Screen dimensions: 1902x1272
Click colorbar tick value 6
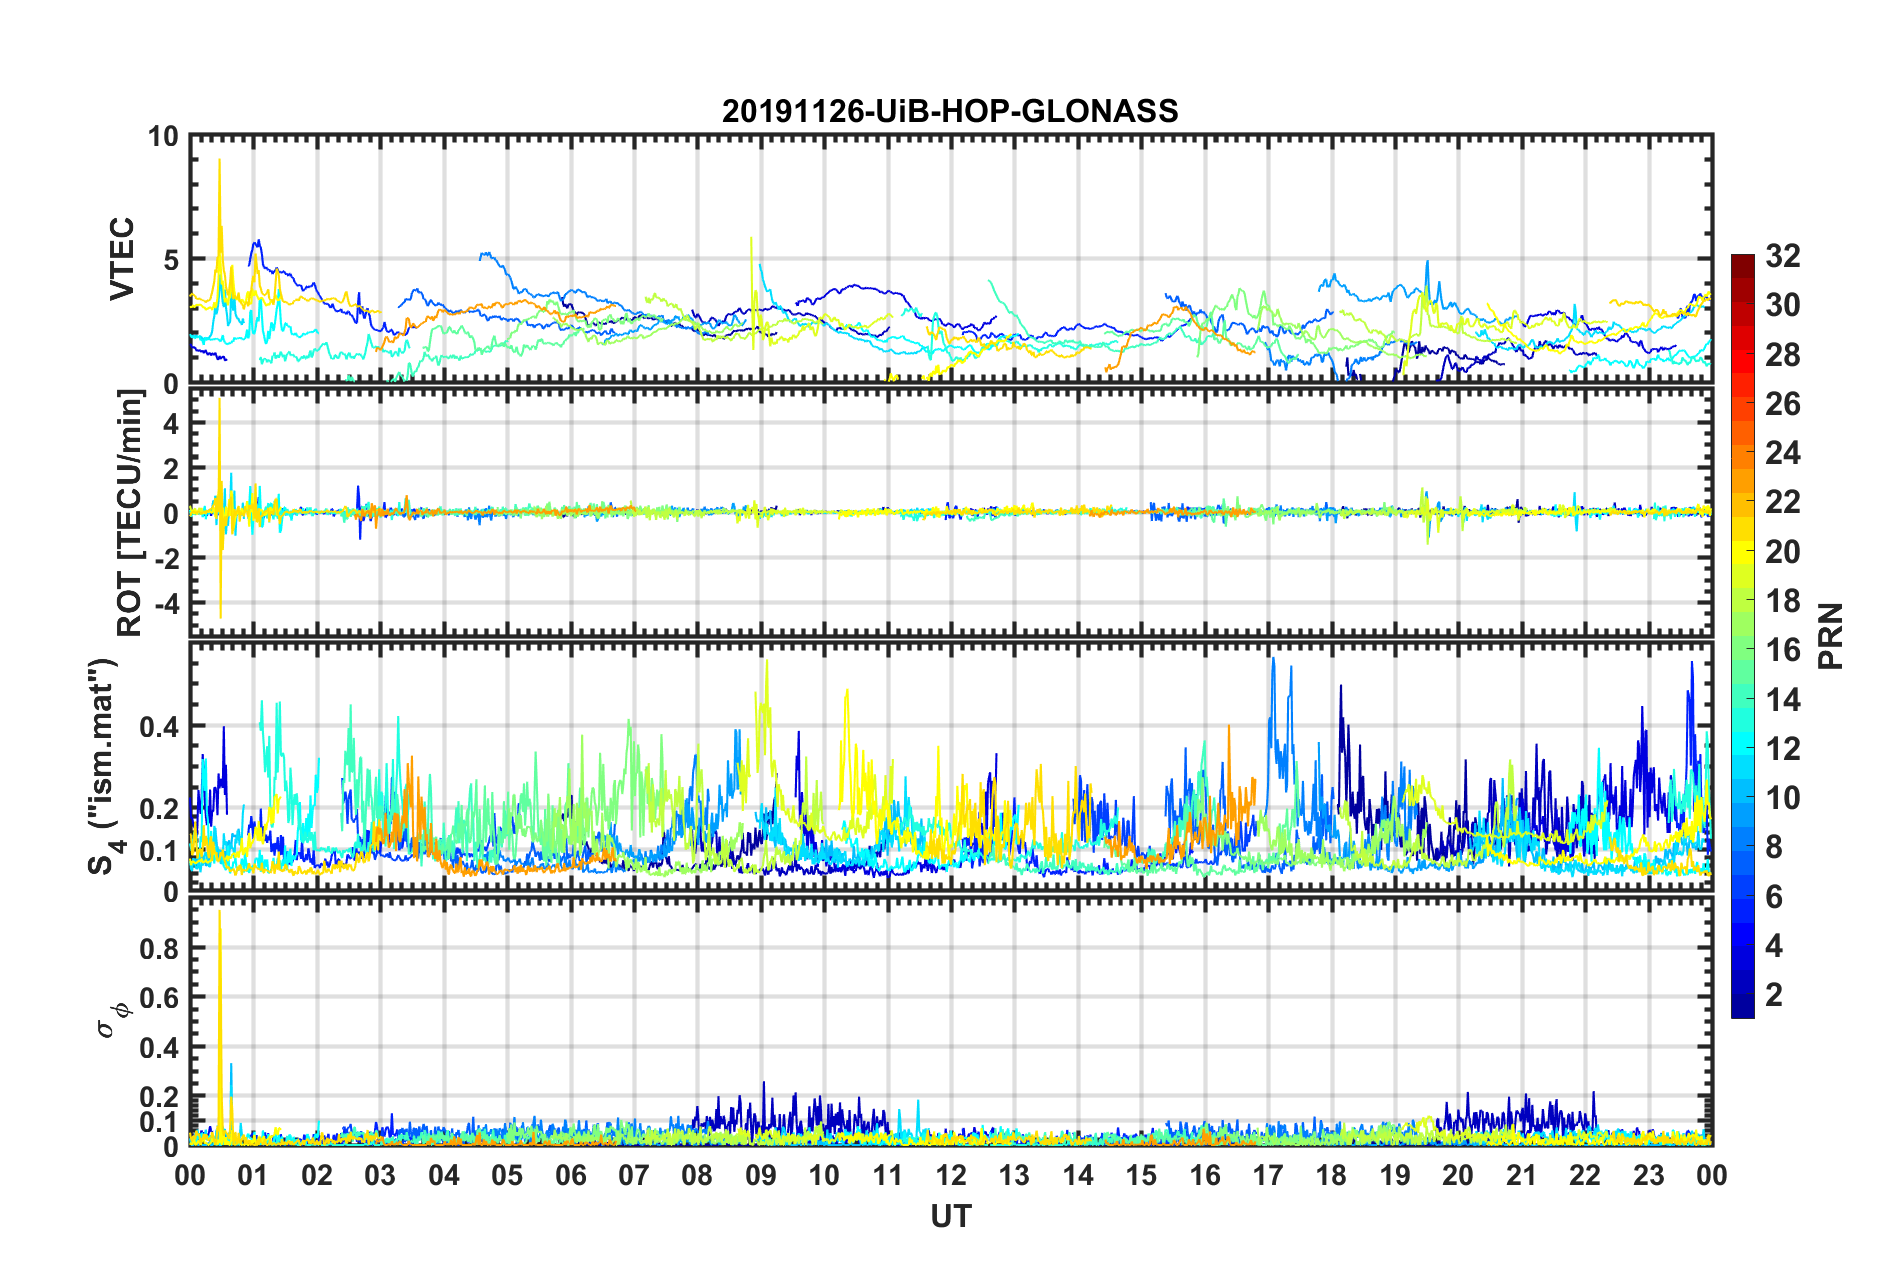coord(1774,897)
